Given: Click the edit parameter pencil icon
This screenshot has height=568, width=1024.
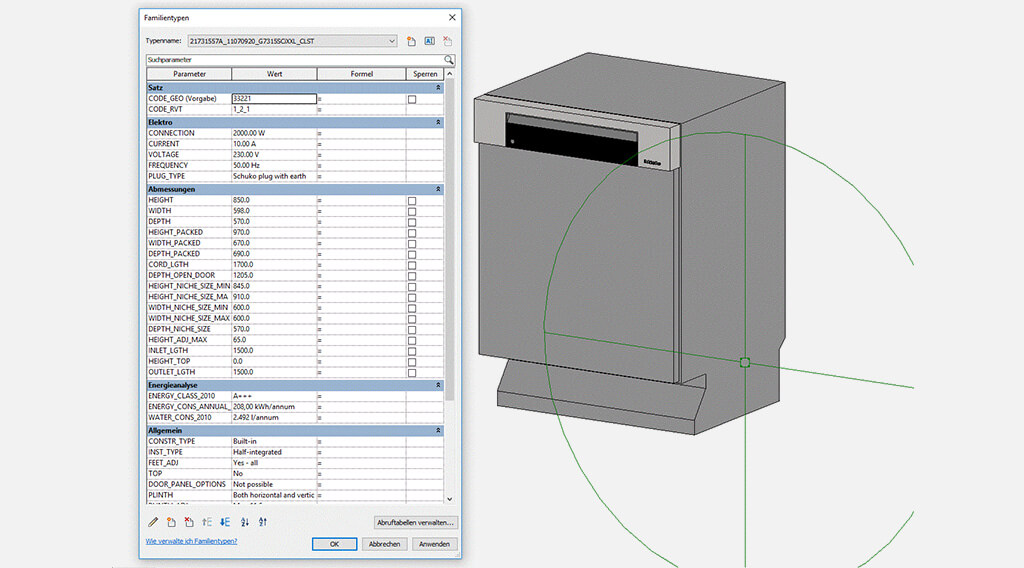Looking at the screenshot, I should pyautogui.click(x=153, y=522).
